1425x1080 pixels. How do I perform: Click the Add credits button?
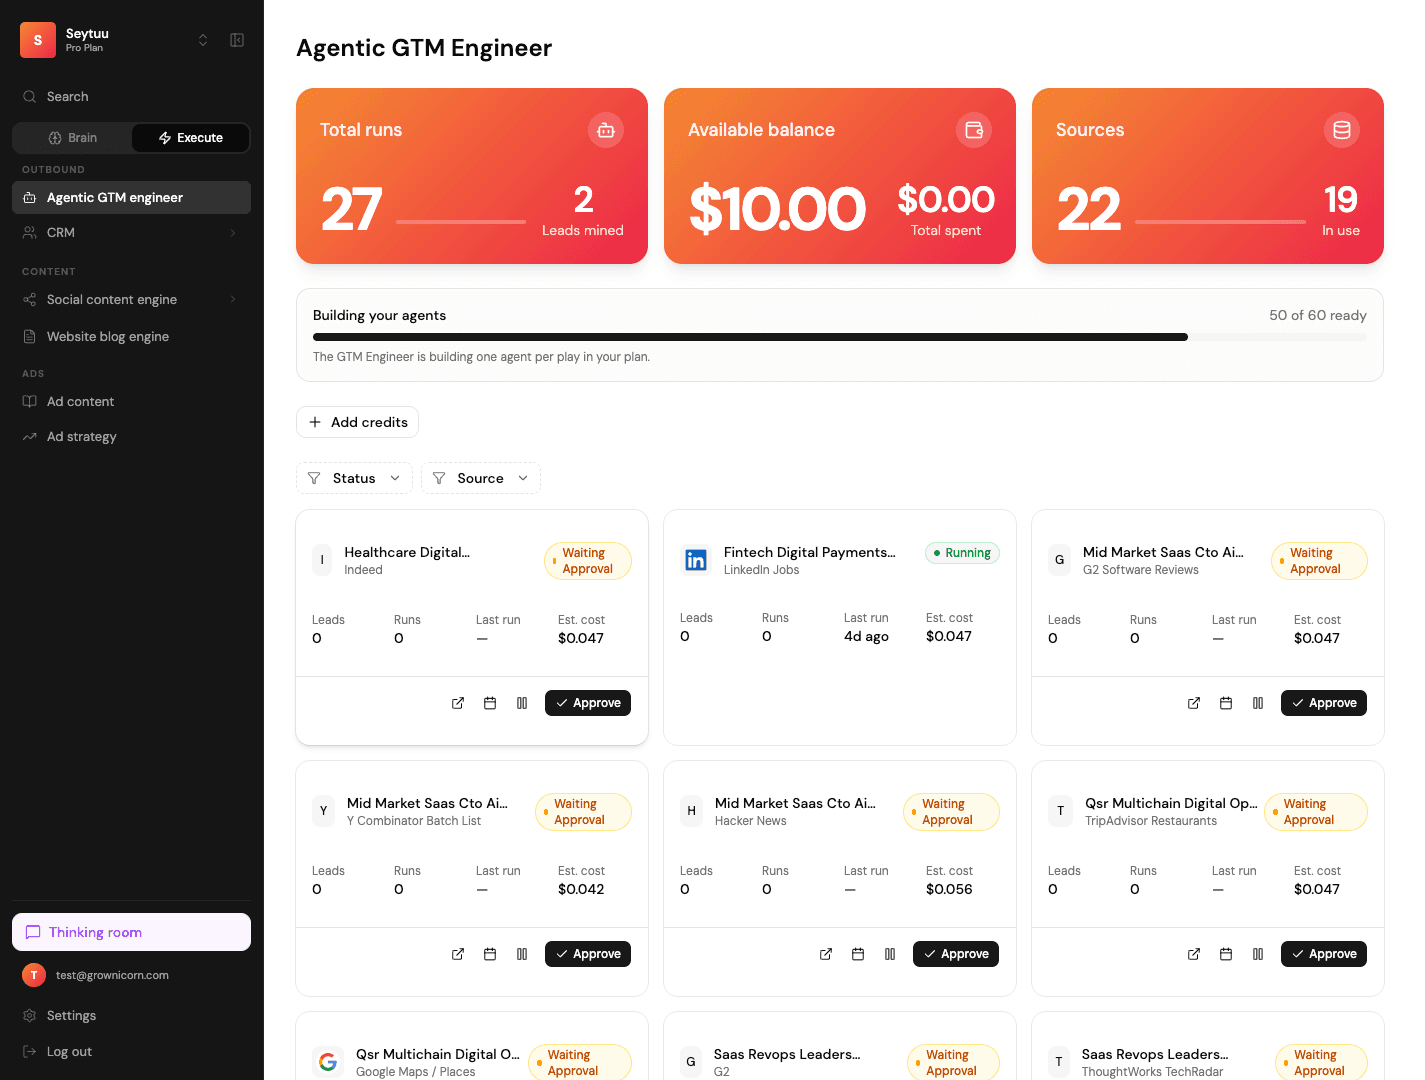tap(357, 422)
